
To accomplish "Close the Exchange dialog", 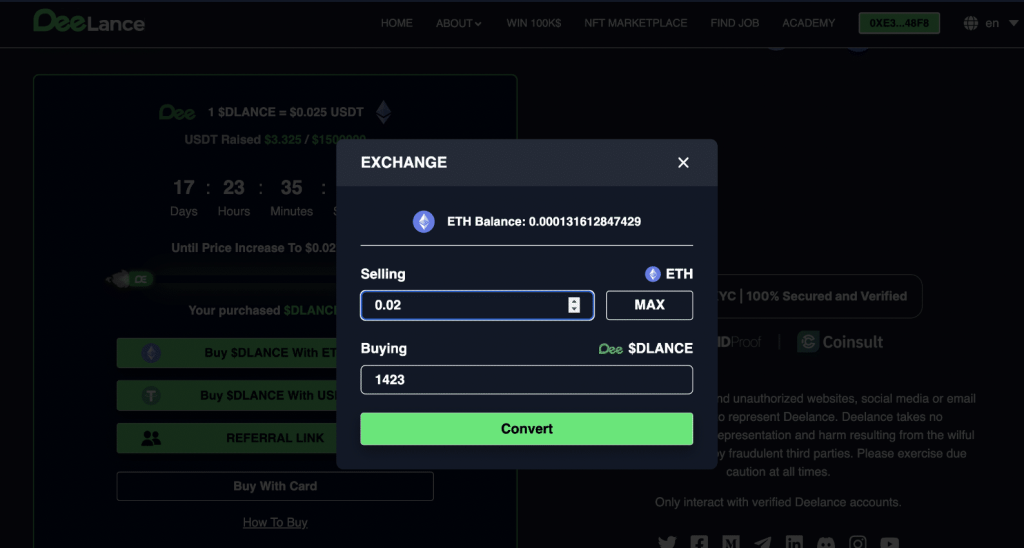I will coord(683,162).
